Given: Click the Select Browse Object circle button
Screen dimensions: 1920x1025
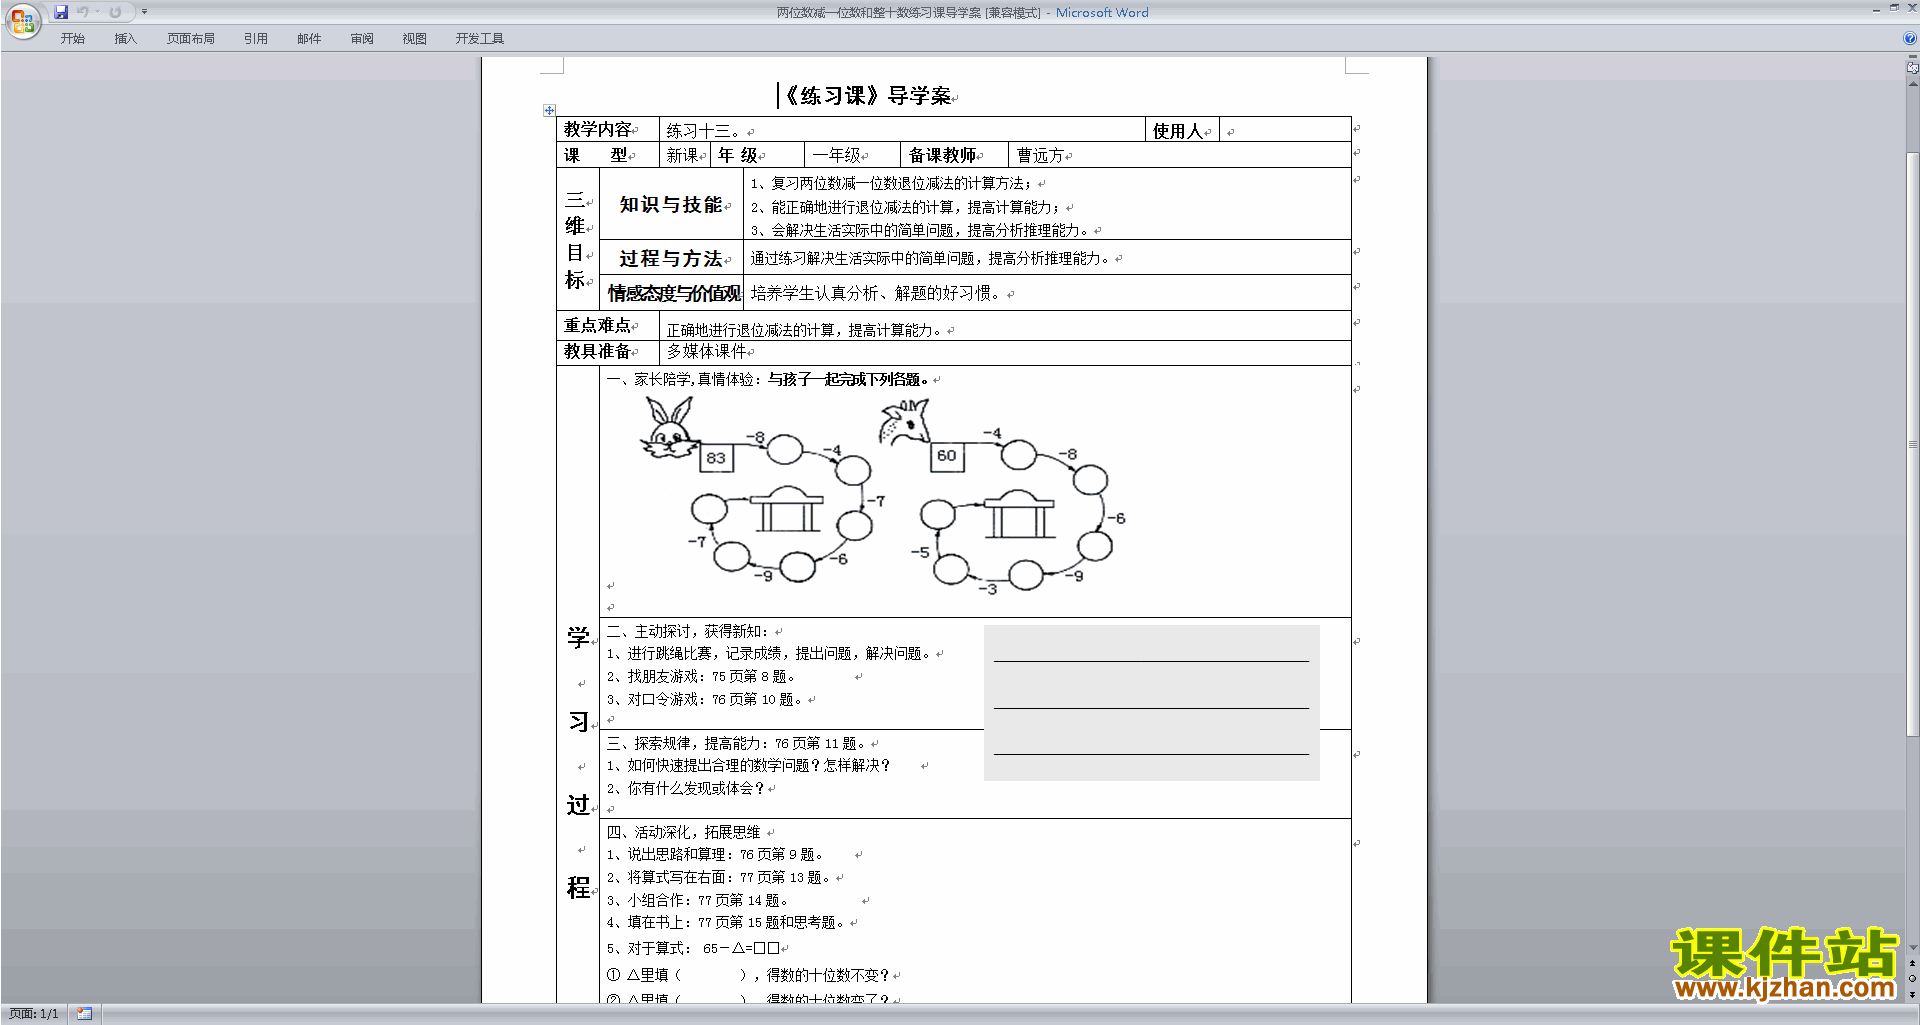Looking at the screenshot, I should [1912, 978].
